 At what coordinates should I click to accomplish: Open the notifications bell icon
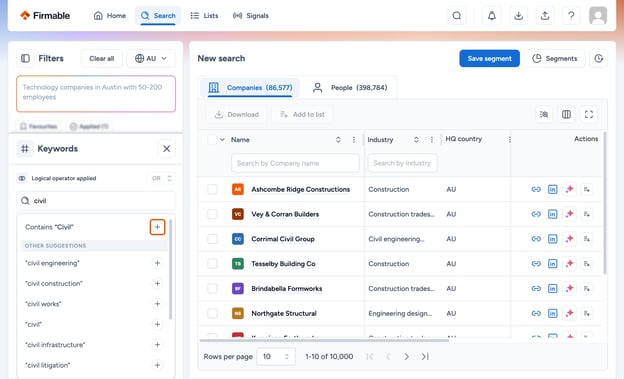click(x=492, y=16)
